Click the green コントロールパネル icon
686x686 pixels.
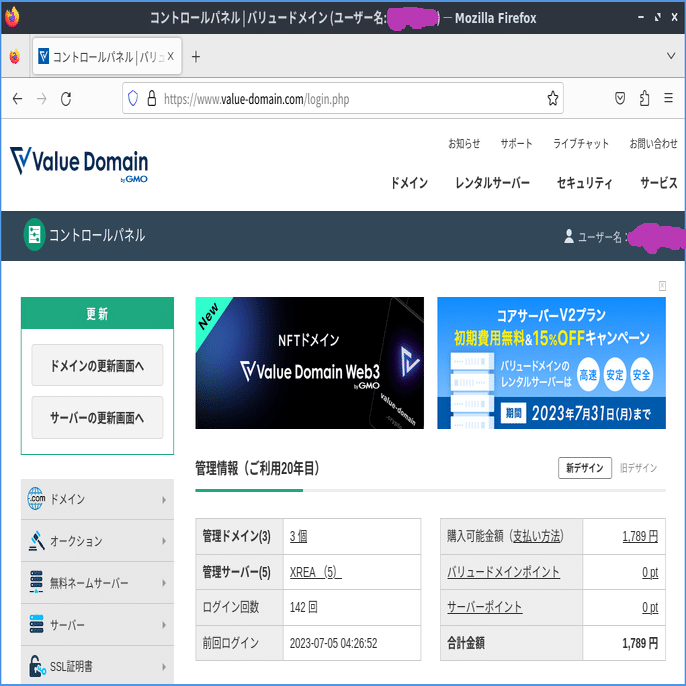[34, 235]
